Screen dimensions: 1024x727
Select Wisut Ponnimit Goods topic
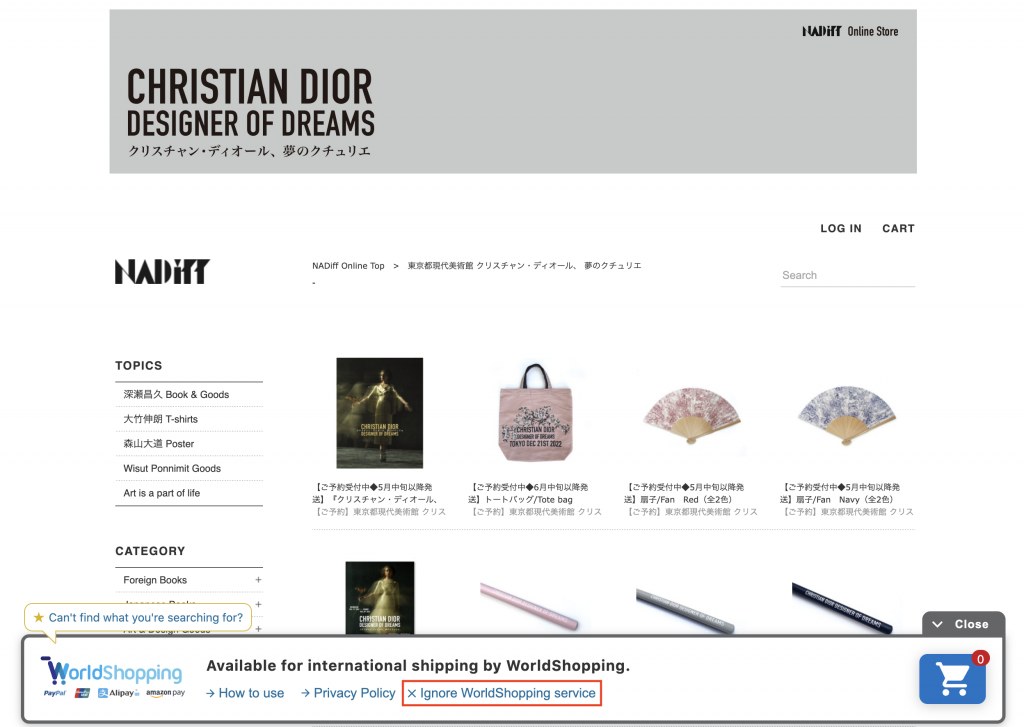pos(172,468)
